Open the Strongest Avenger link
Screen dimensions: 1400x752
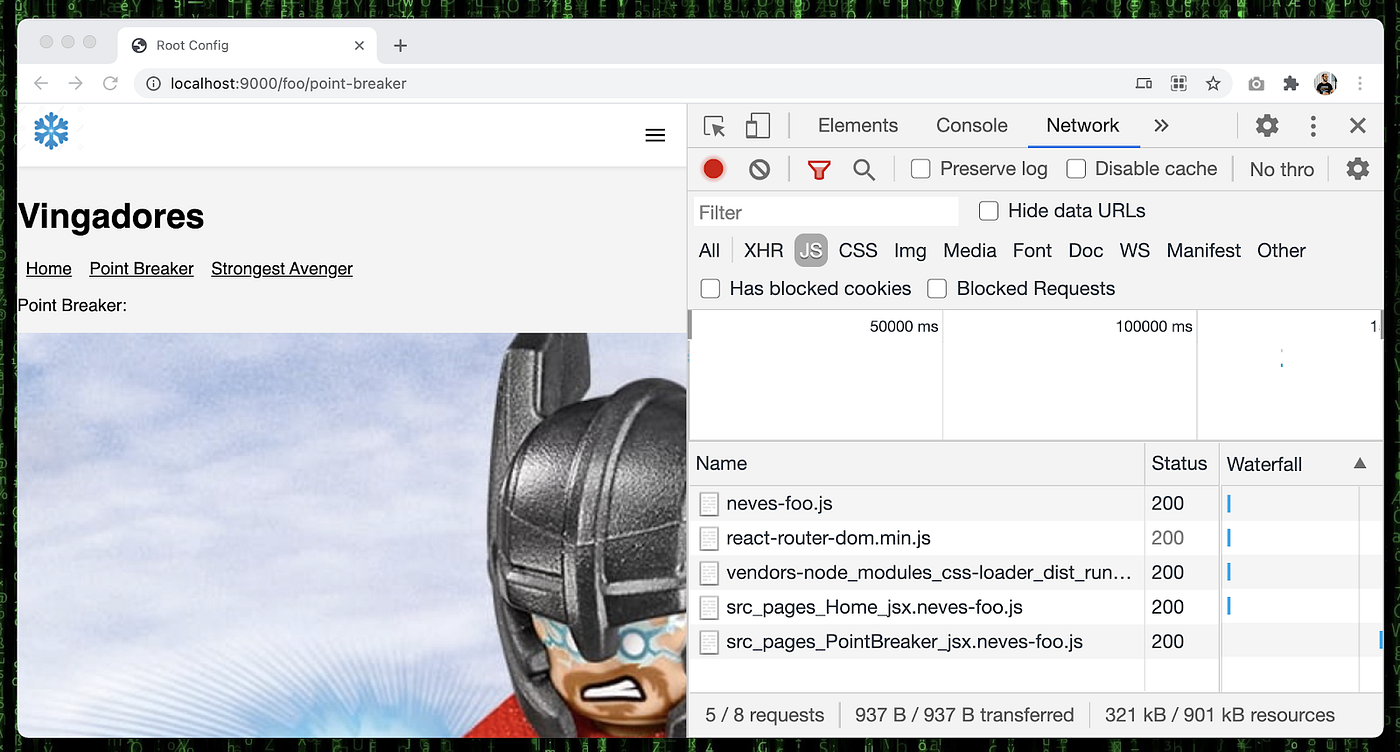point(282,269)
